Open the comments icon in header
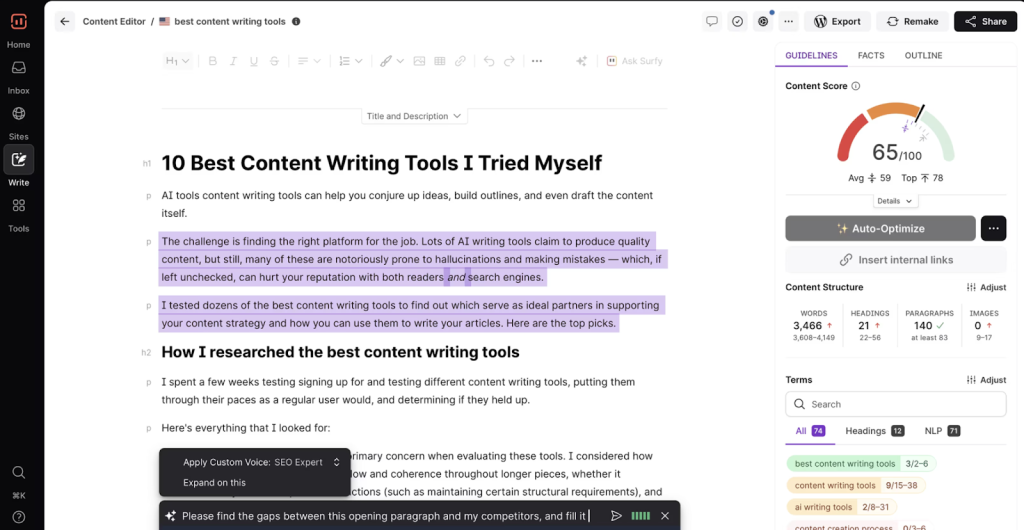1024x530 pixels. (712, 22)
